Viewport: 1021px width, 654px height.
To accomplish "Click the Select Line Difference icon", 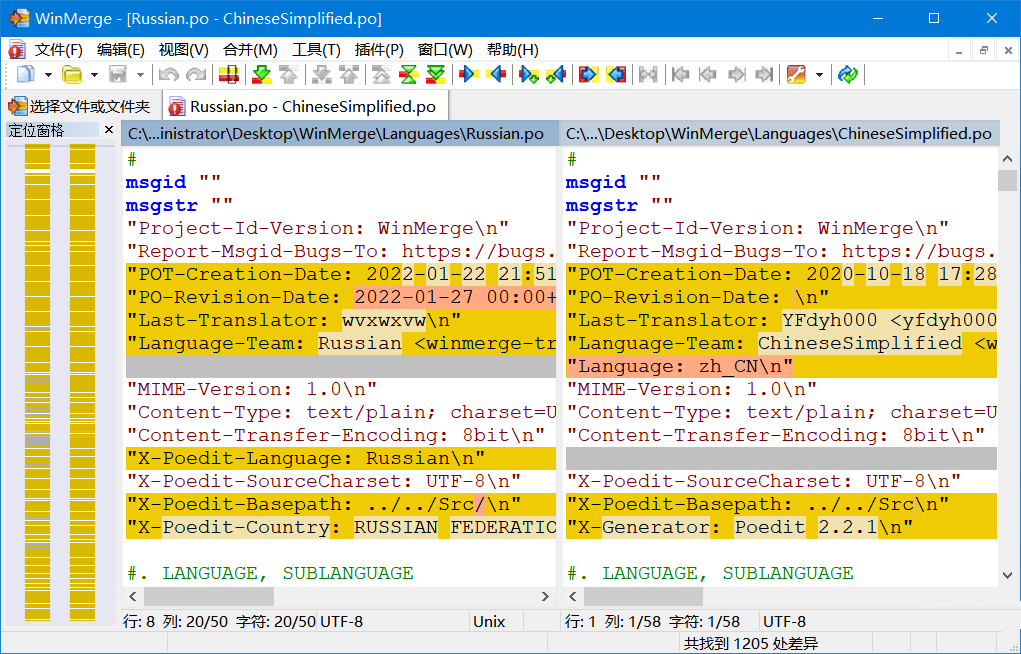I will click(229, 75).
